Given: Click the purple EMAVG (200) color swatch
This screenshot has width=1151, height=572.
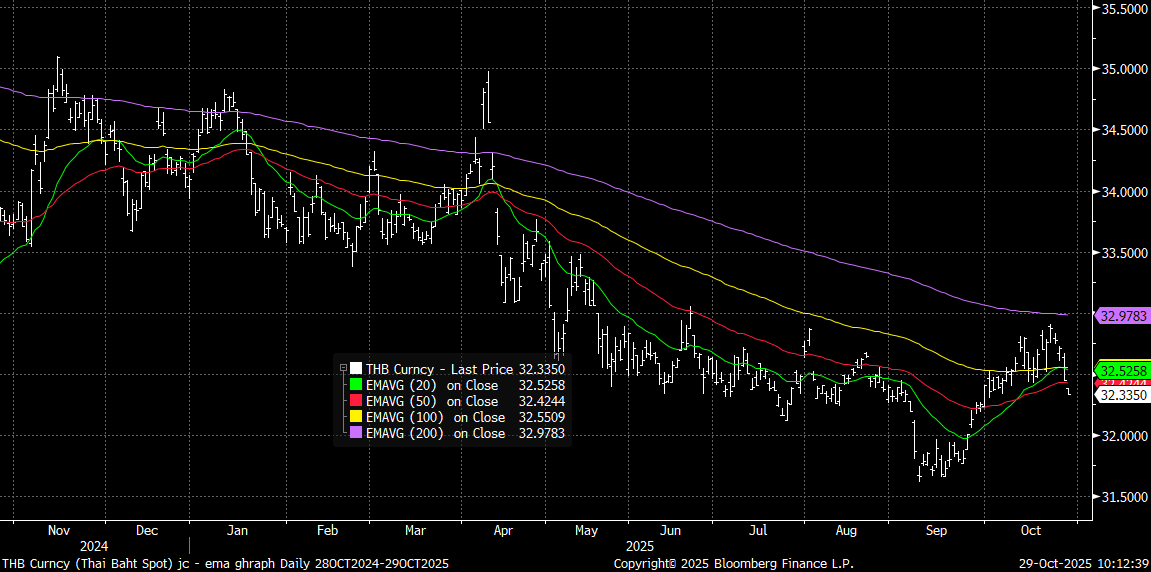Looking at the screenshot, I should click(356, 433).
